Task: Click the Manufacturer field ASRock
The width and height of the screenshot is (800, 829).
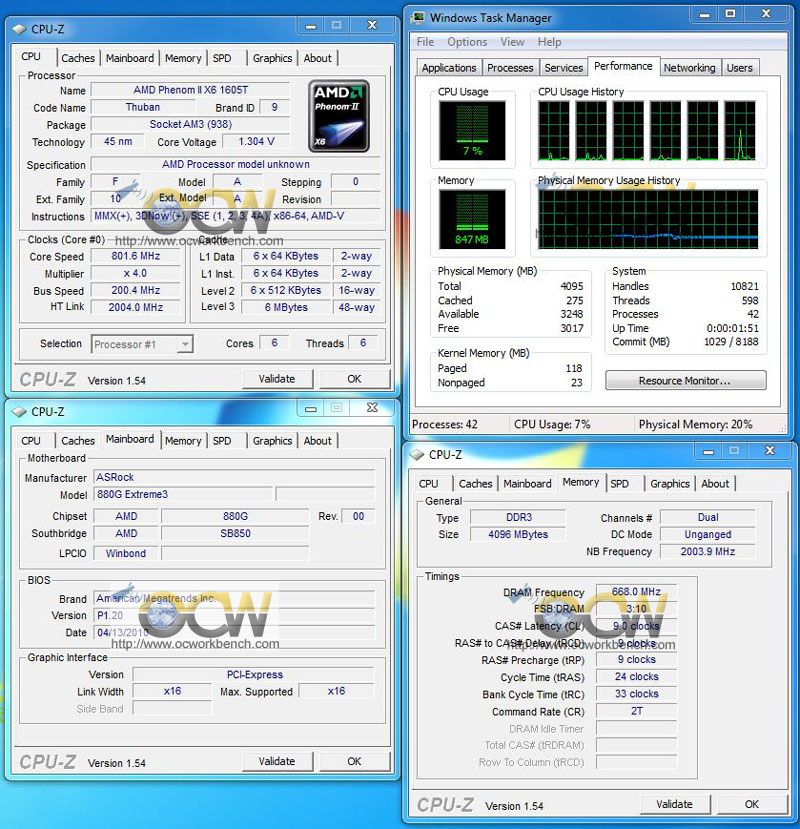Action: [x=234, y=477]
